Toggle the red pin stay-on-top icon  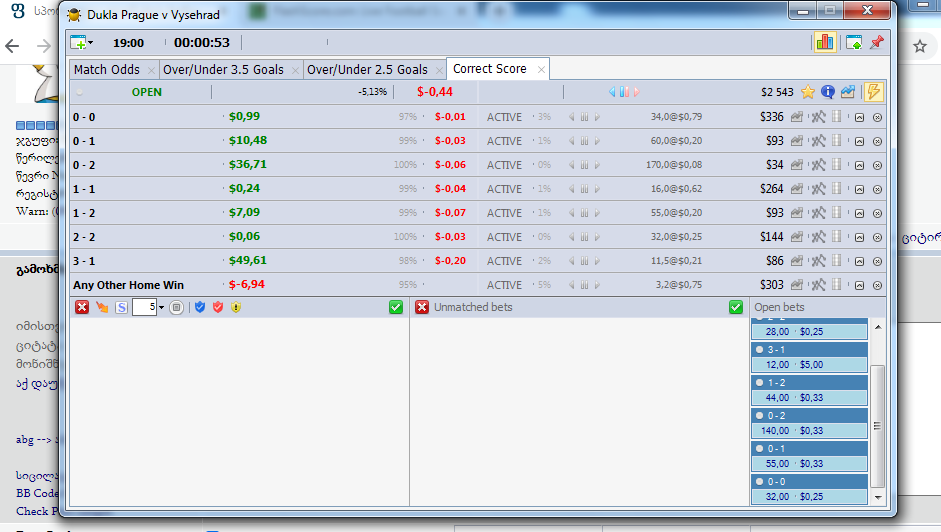pos(876,42)
